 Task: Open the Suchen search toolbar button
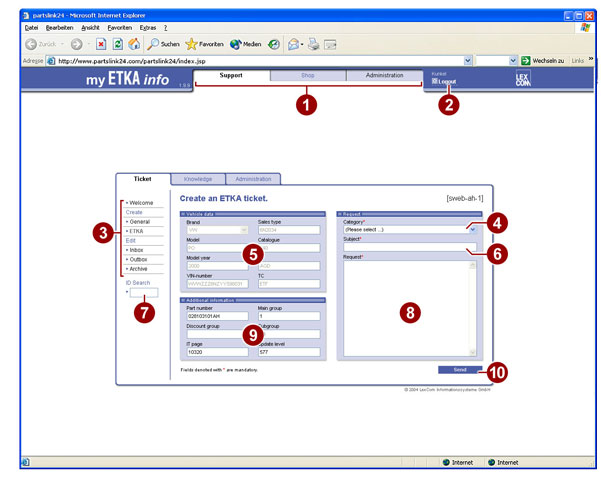[x=163, y=44]
